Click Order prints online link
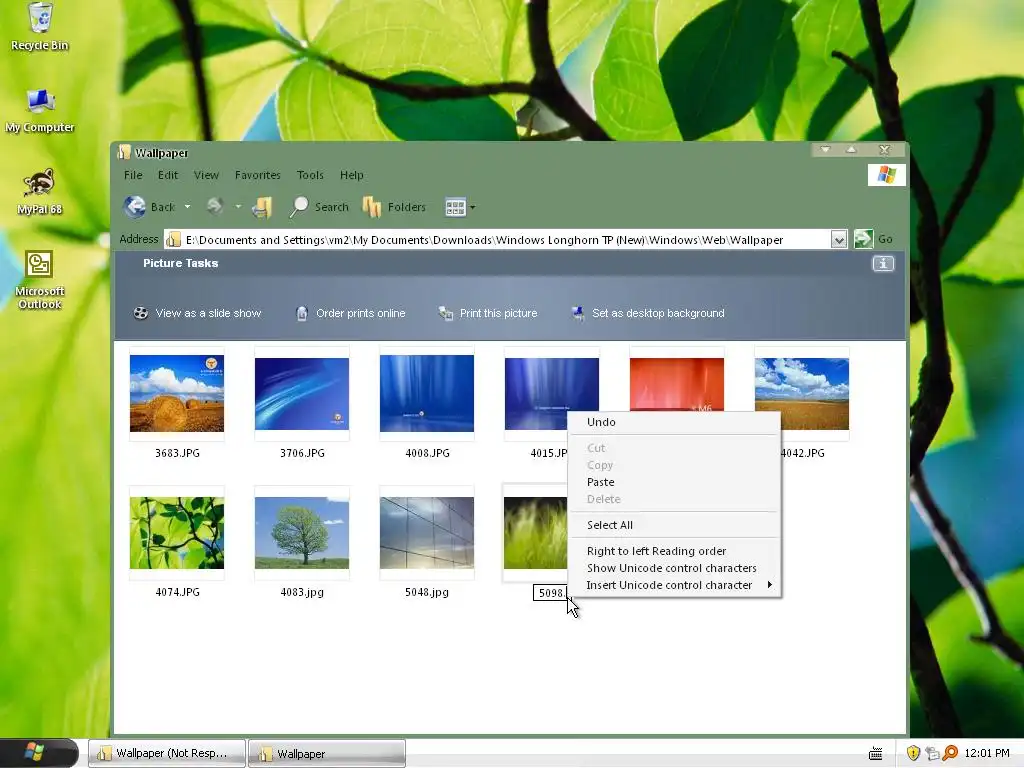 [360, 313]
